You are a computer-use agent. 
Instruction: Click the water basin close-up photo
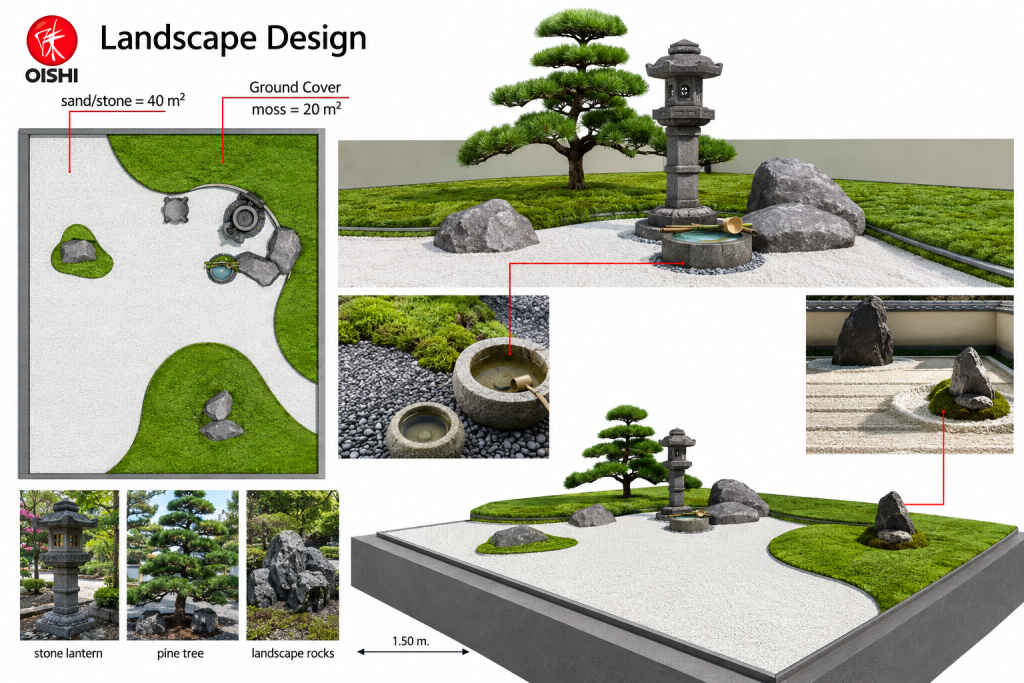pyautogui.click(x=443, y=377)
